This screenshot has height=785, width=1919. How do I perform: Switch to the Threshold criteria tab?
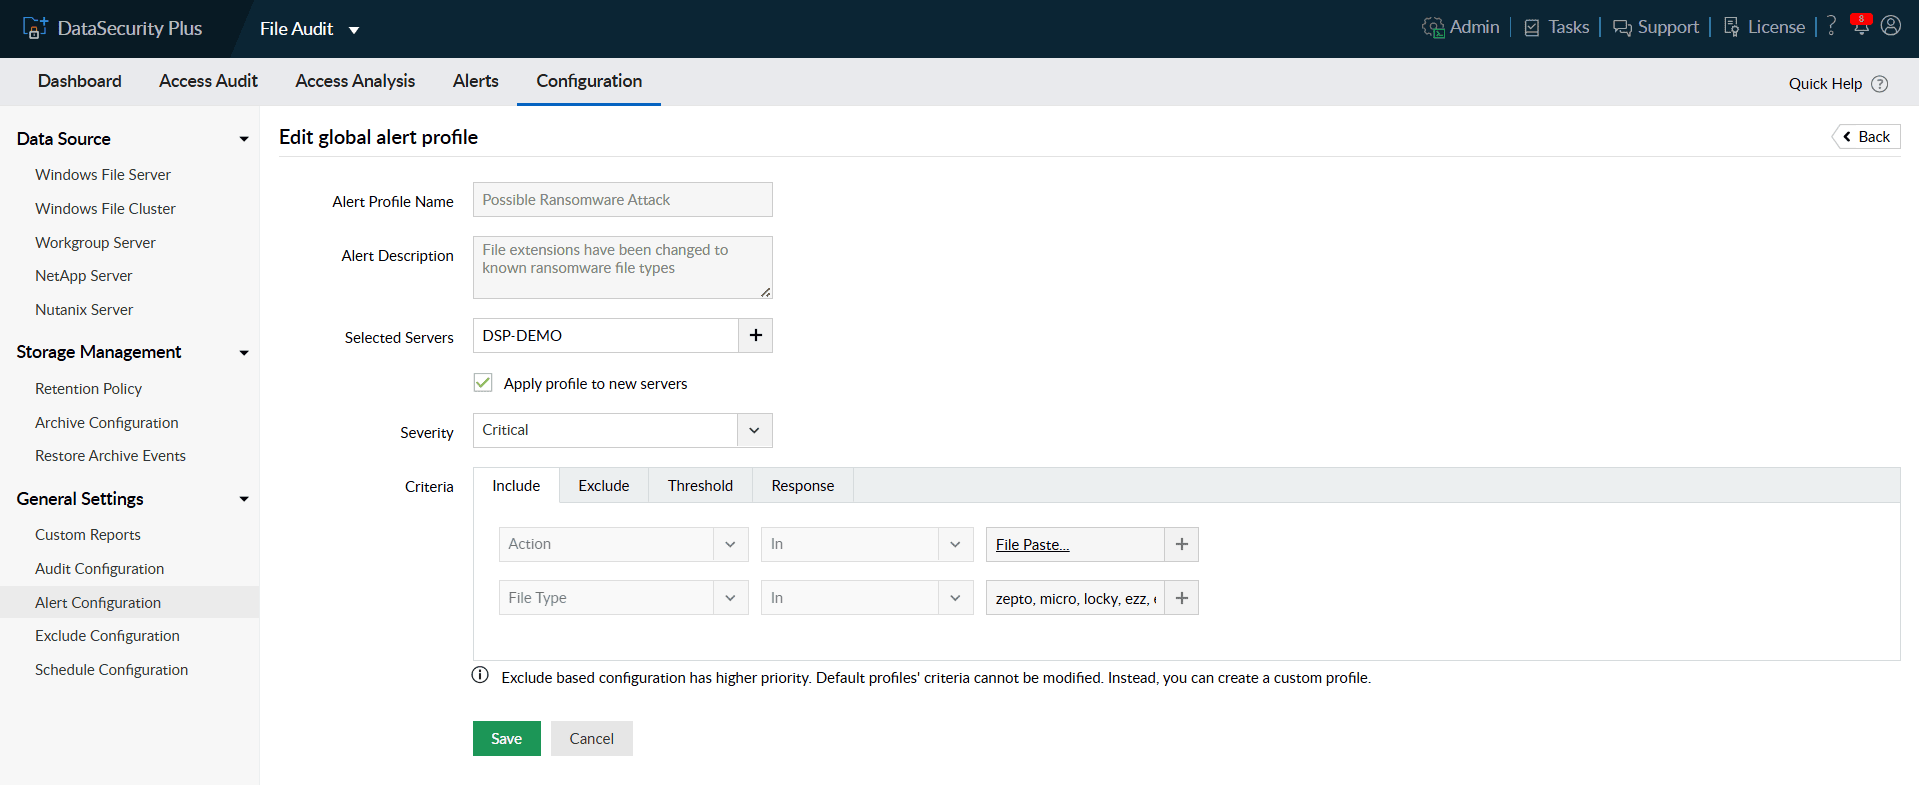click(x=700, y=486)
